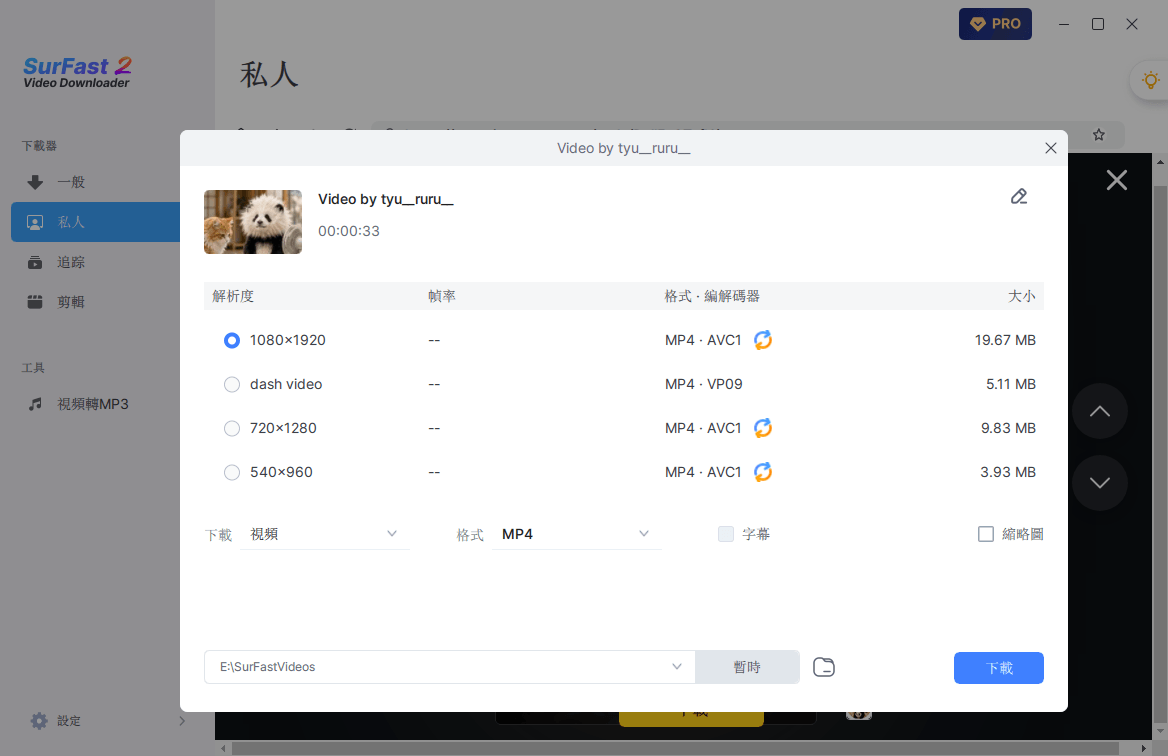Click the 00:00:33 duration text

pos(349,231)
